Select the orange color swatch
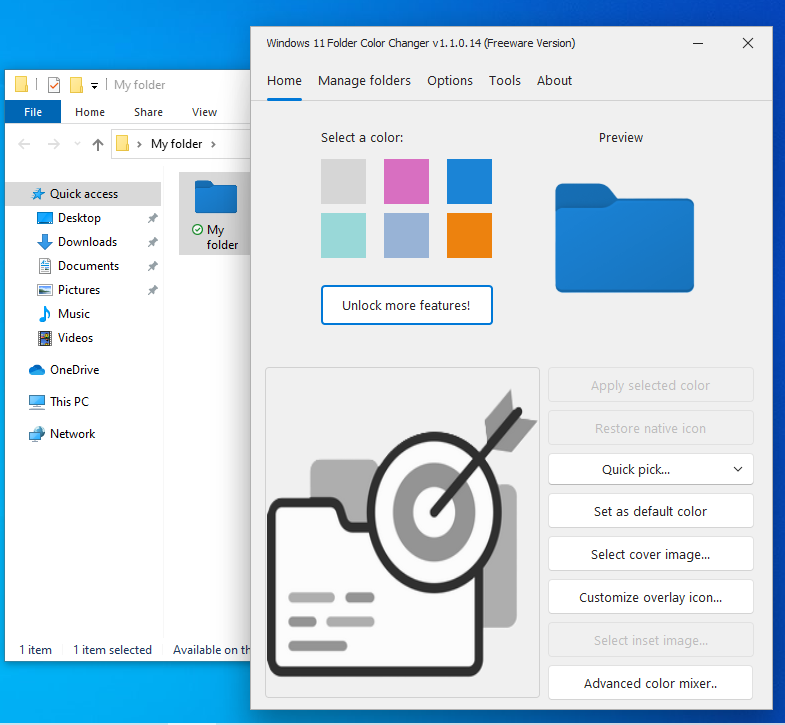 [469, 235]
